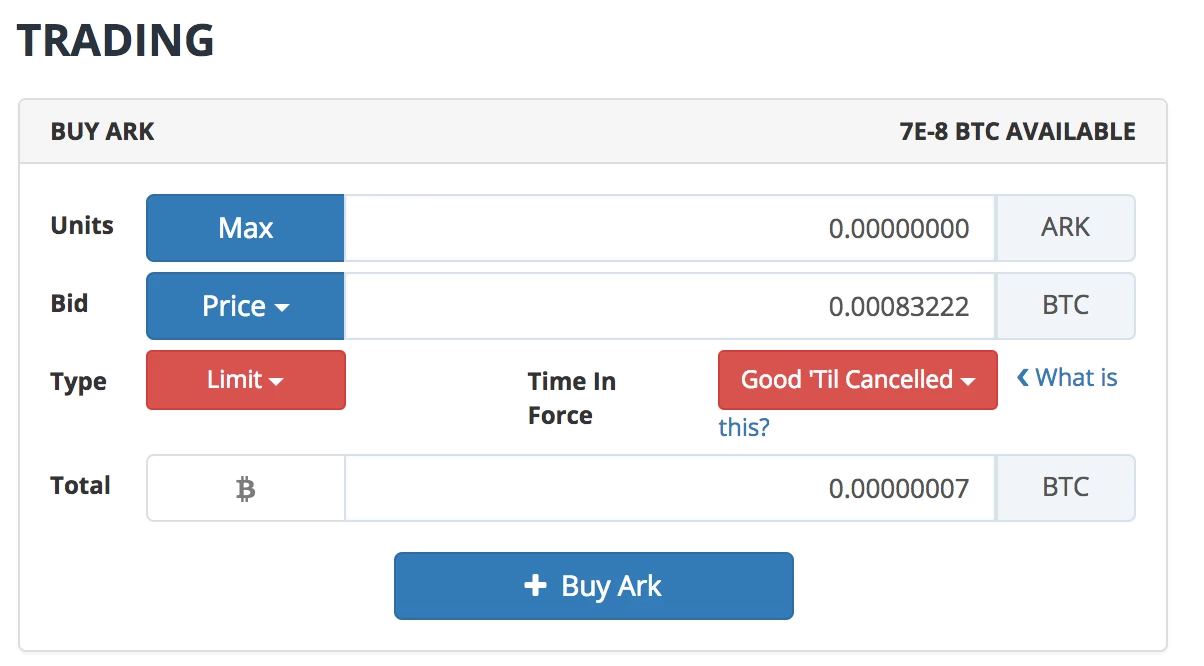Click the chevron icon before What is this
Viewport: 1204px width, 666px height.
(1022, 377)
